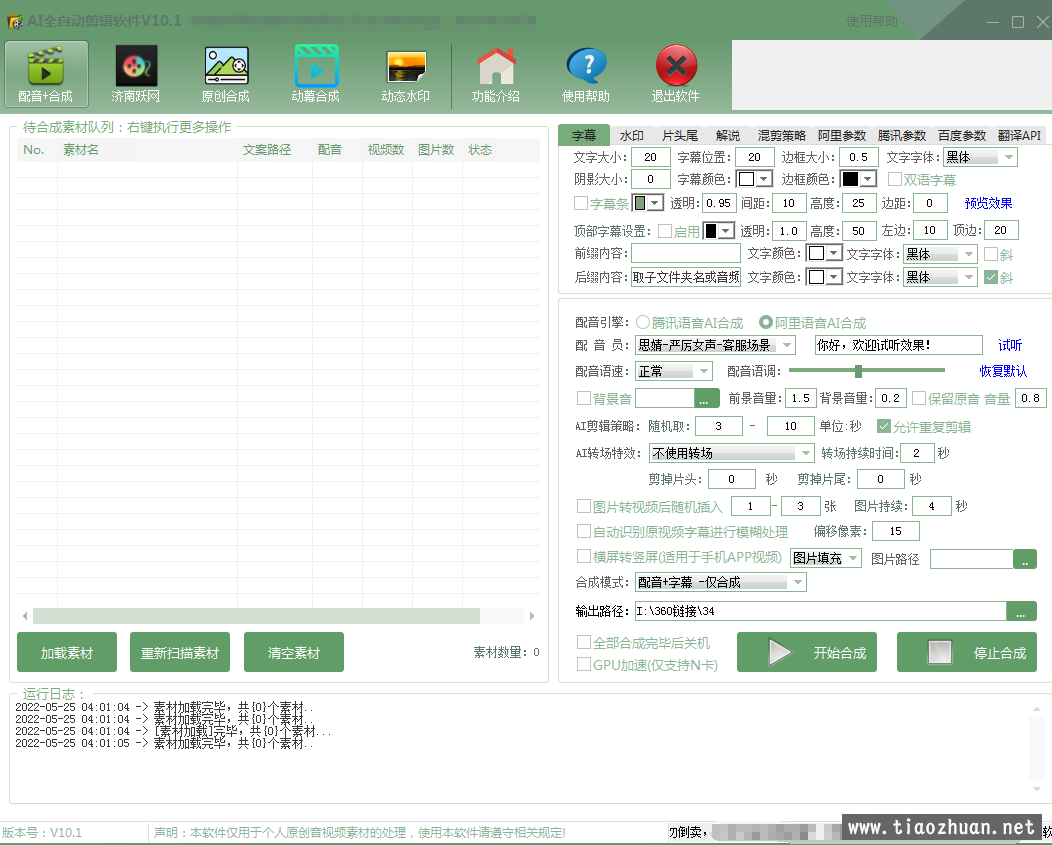This screenshot has width=1052, height=845.
Task: Enable GPU加速(仅支持N卡) checkbox
Action: click(584, 664)
